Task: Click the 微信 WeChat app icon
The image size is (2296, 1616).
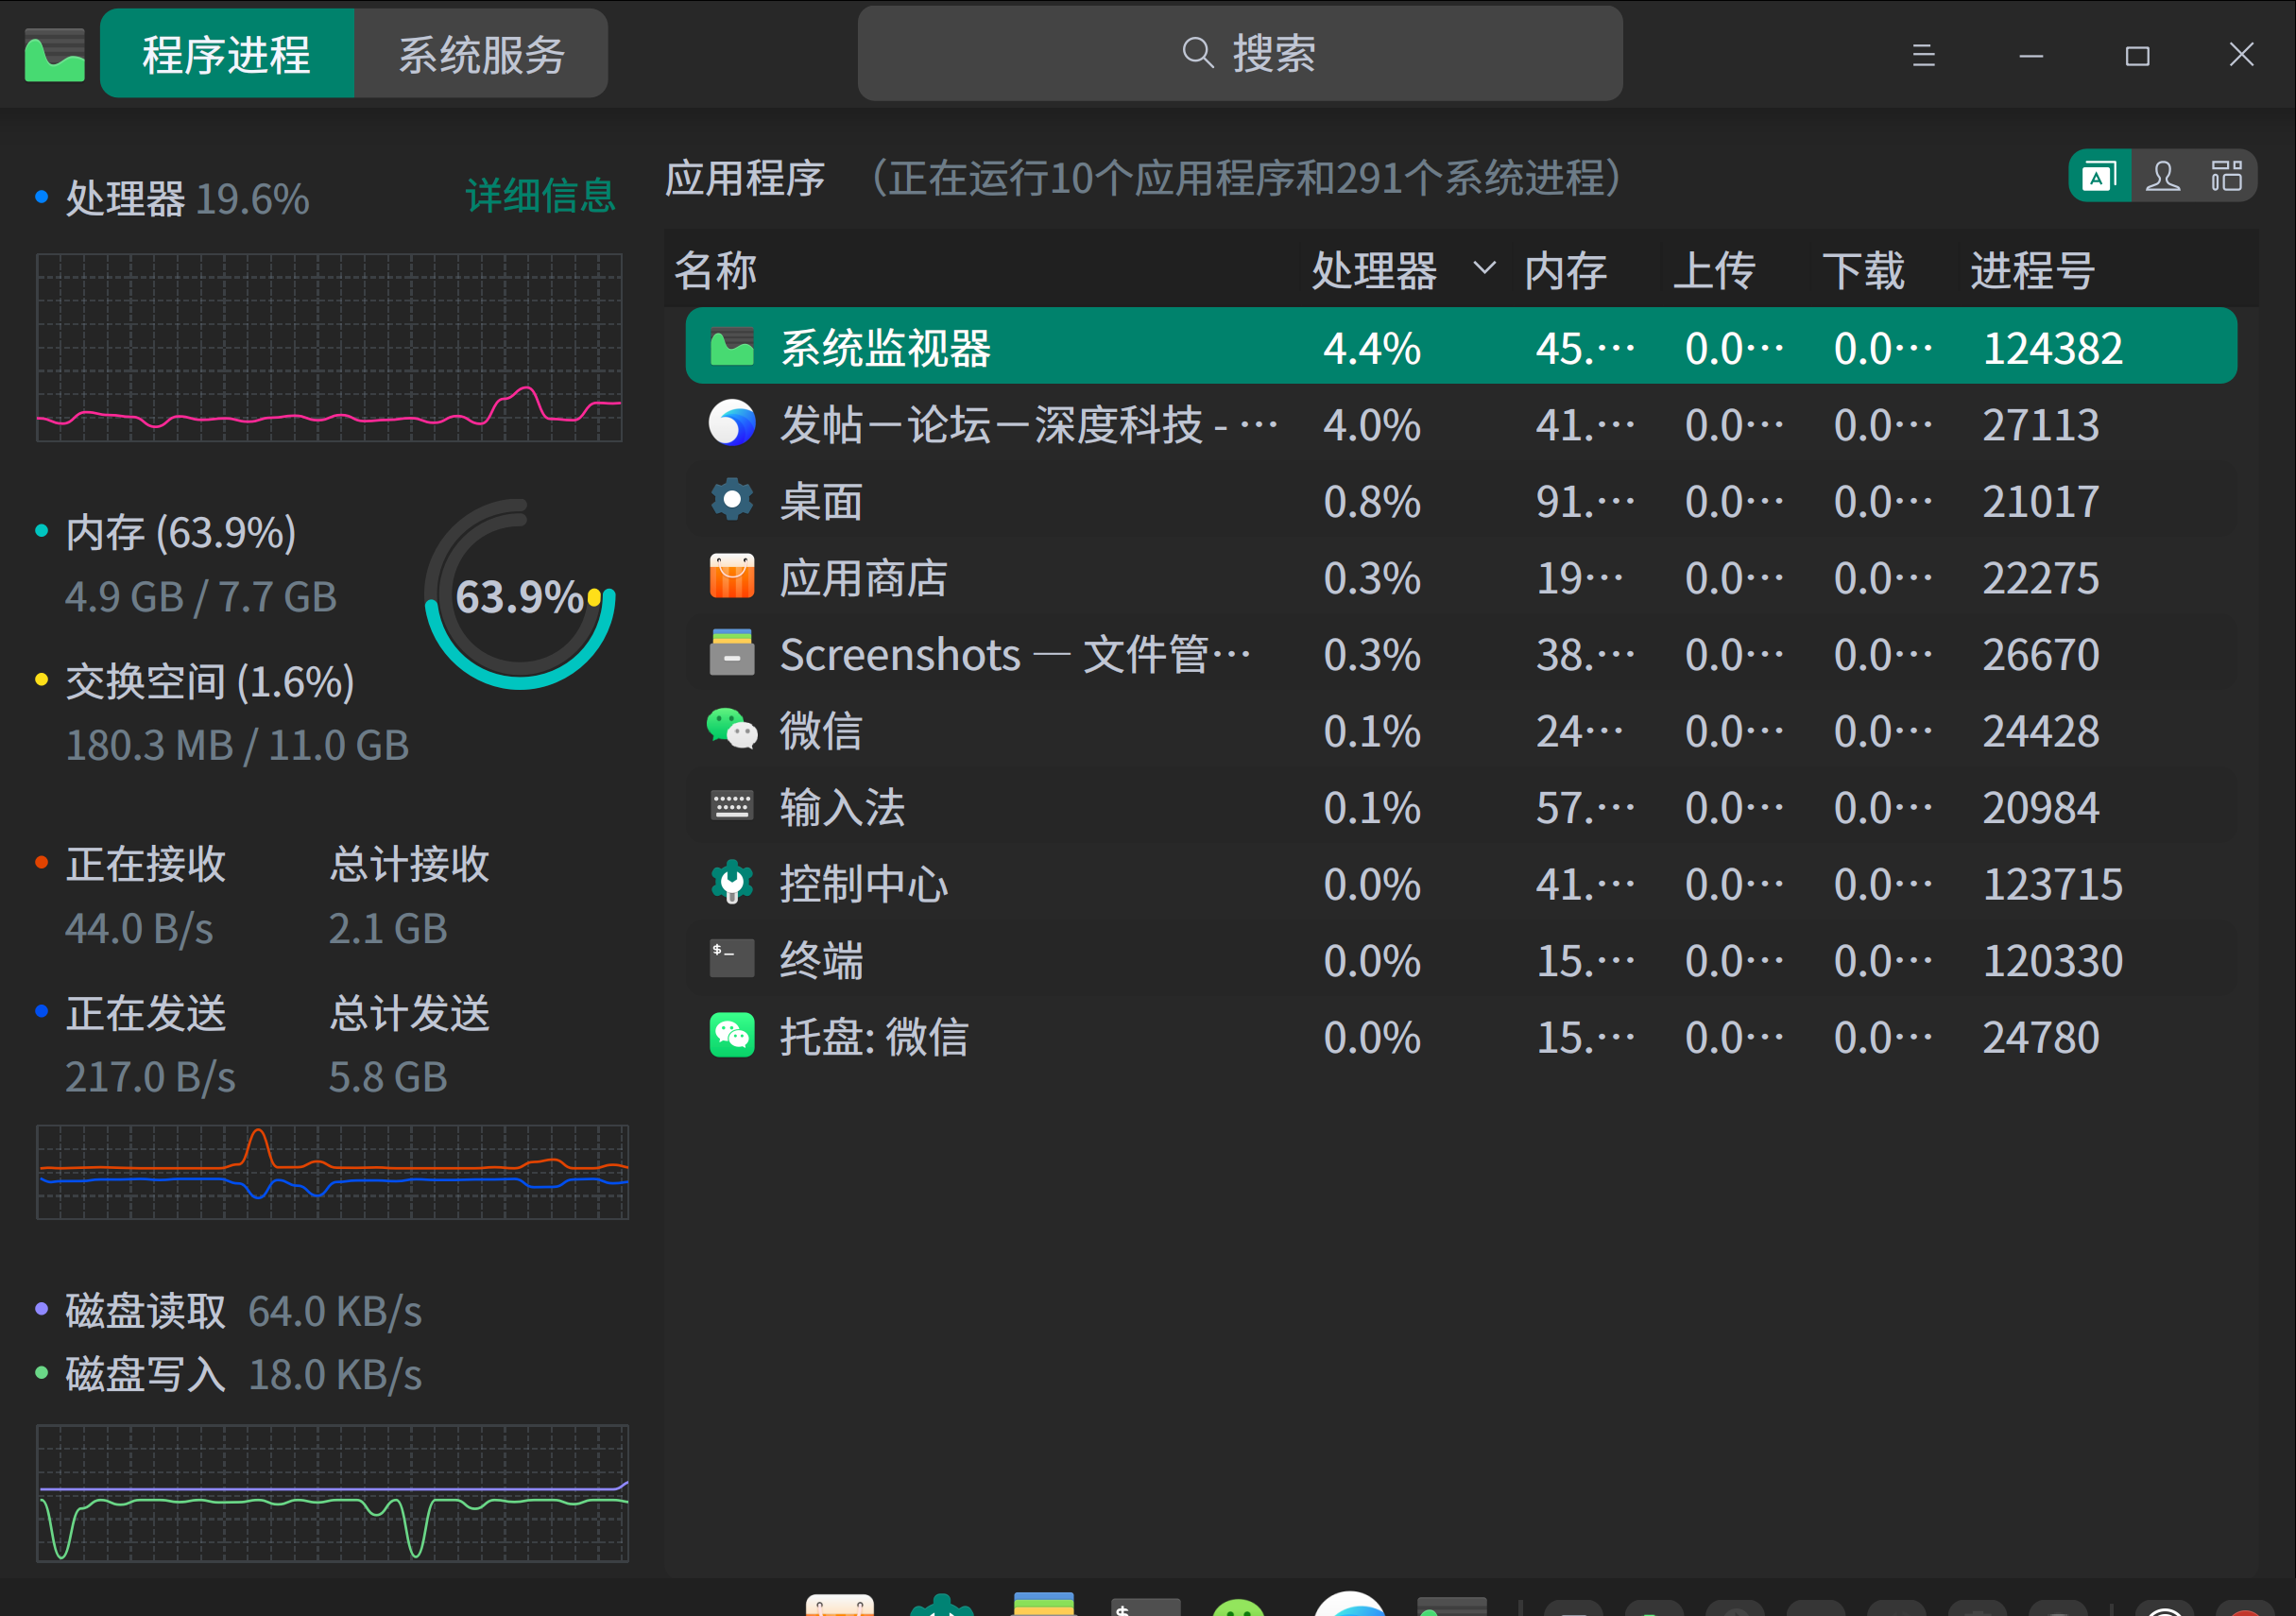Action: [x=732, y=730]
